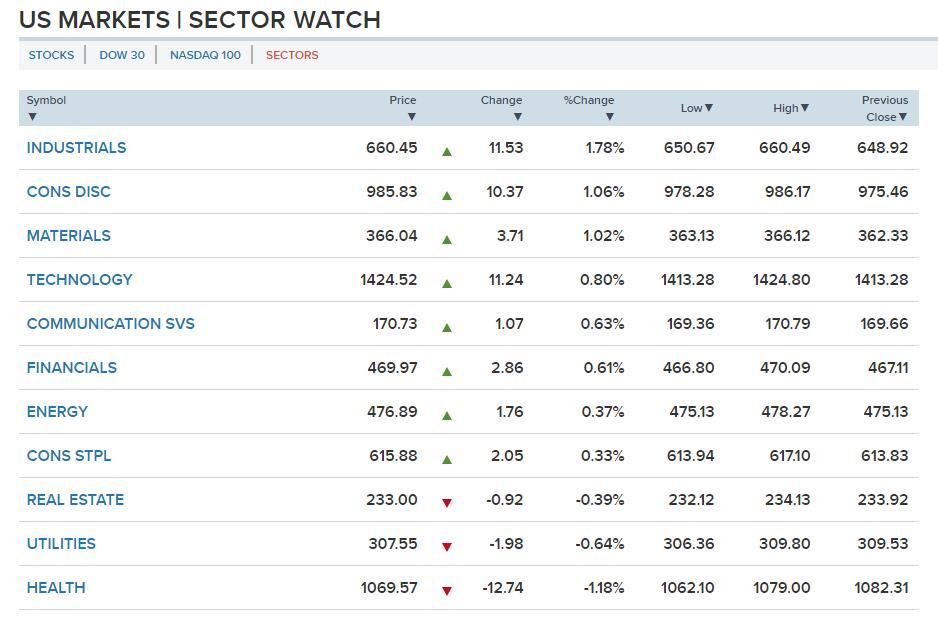
Task: Open the NASDAQ 100 tab
Action: pyautogui.click(x=205, y=55)
